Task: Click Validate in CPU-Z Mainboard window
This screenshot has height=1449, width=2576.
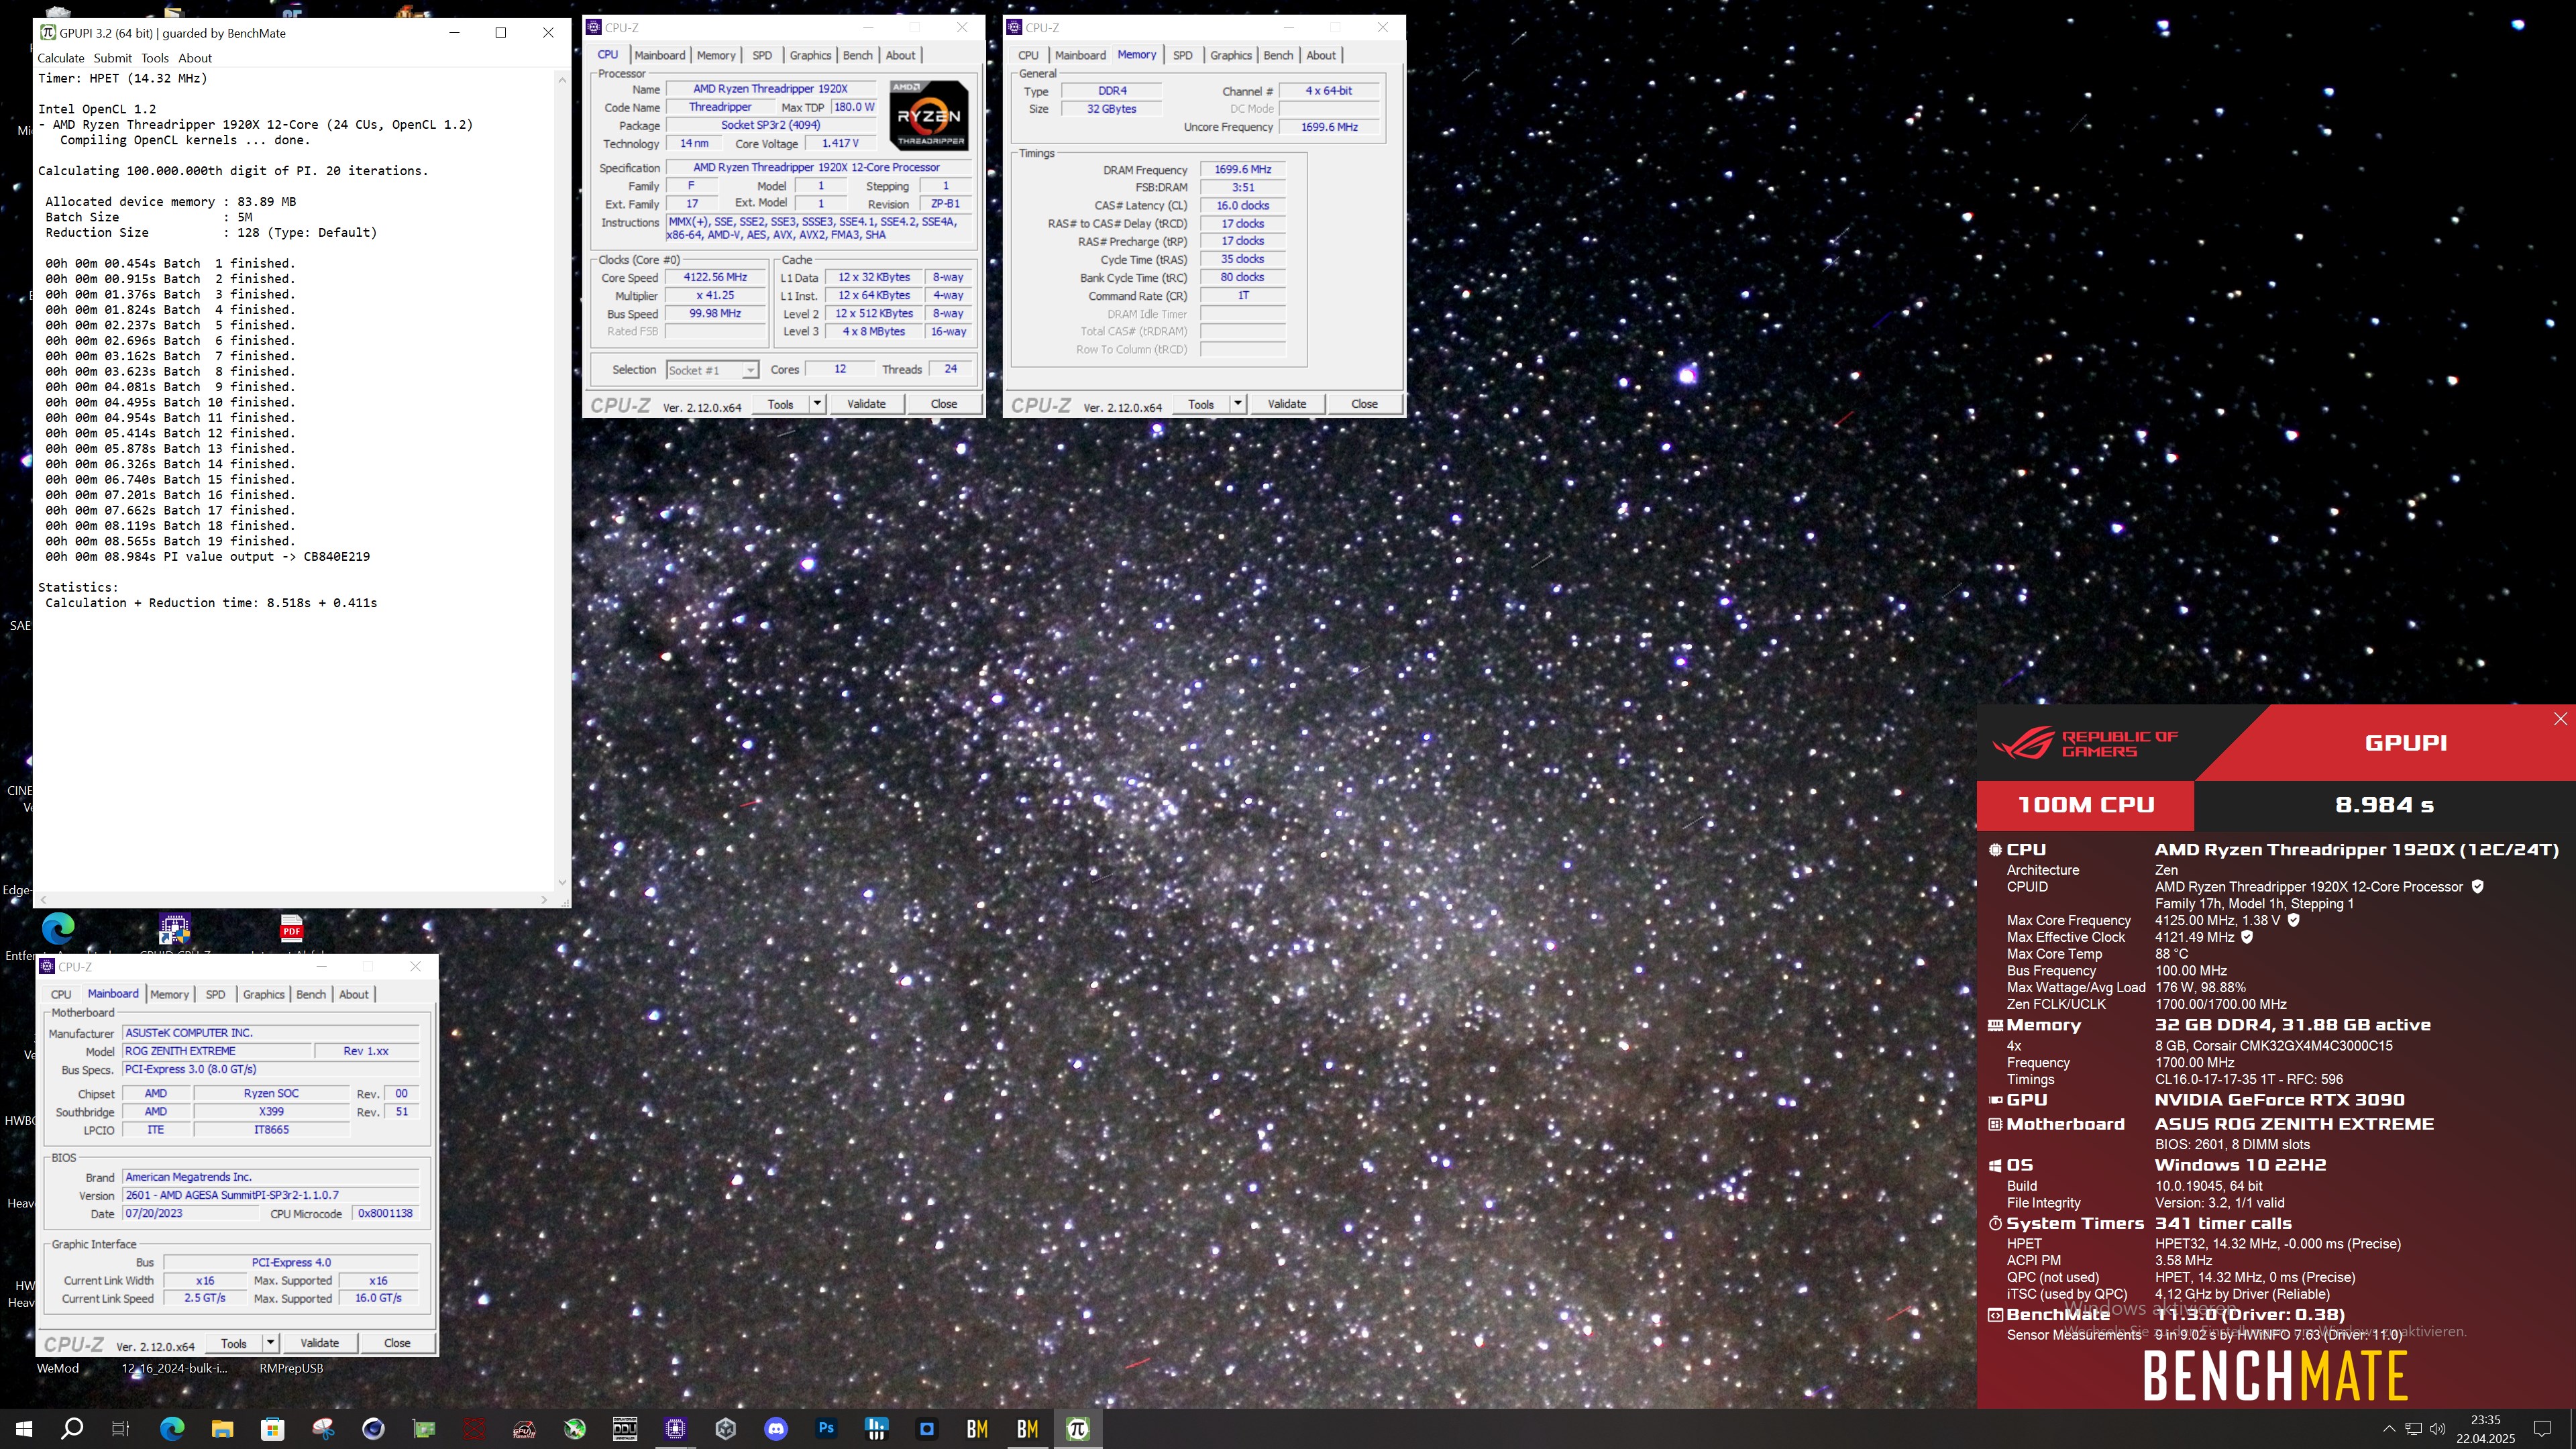Action: (x=320, y=1343)
